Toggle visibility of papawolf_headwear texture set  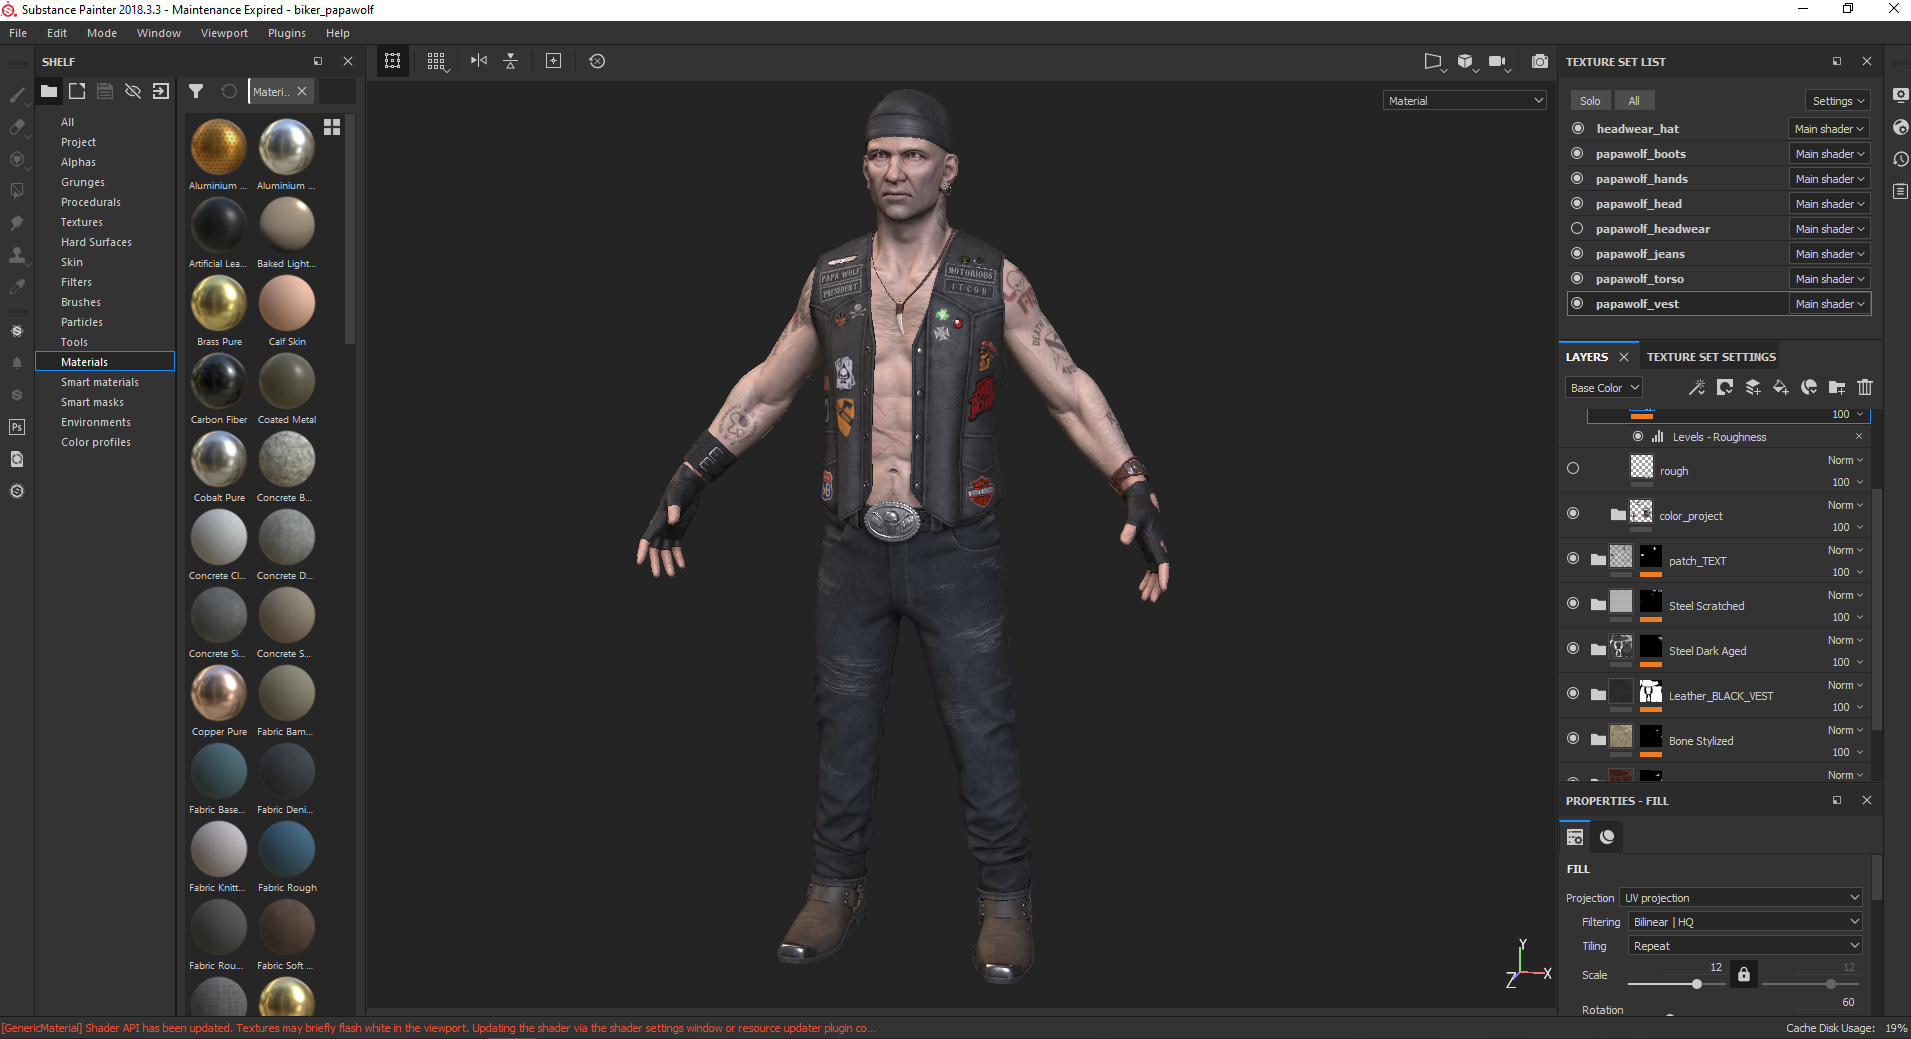(x=1577, y=229)
